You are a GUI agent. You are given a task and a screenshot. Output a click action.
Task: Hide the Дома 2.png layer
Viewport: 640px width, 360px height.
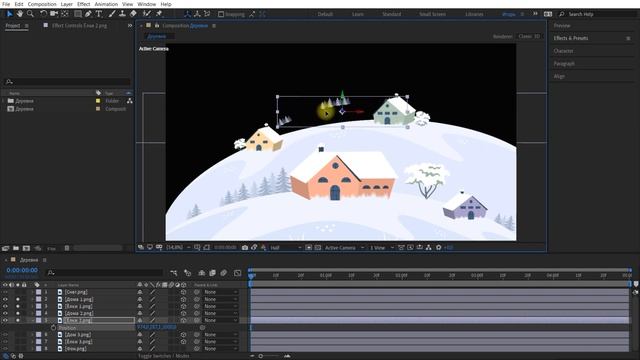pos(5,313)
